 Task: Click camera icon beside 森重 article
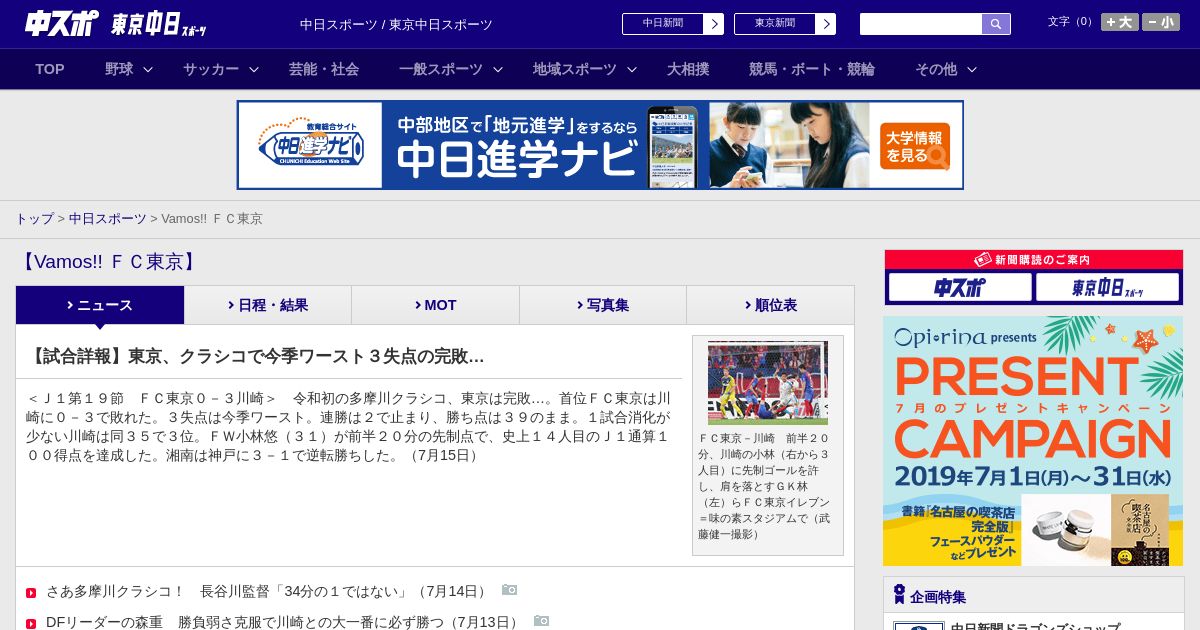pyautogui.click(x=542, y=621)
